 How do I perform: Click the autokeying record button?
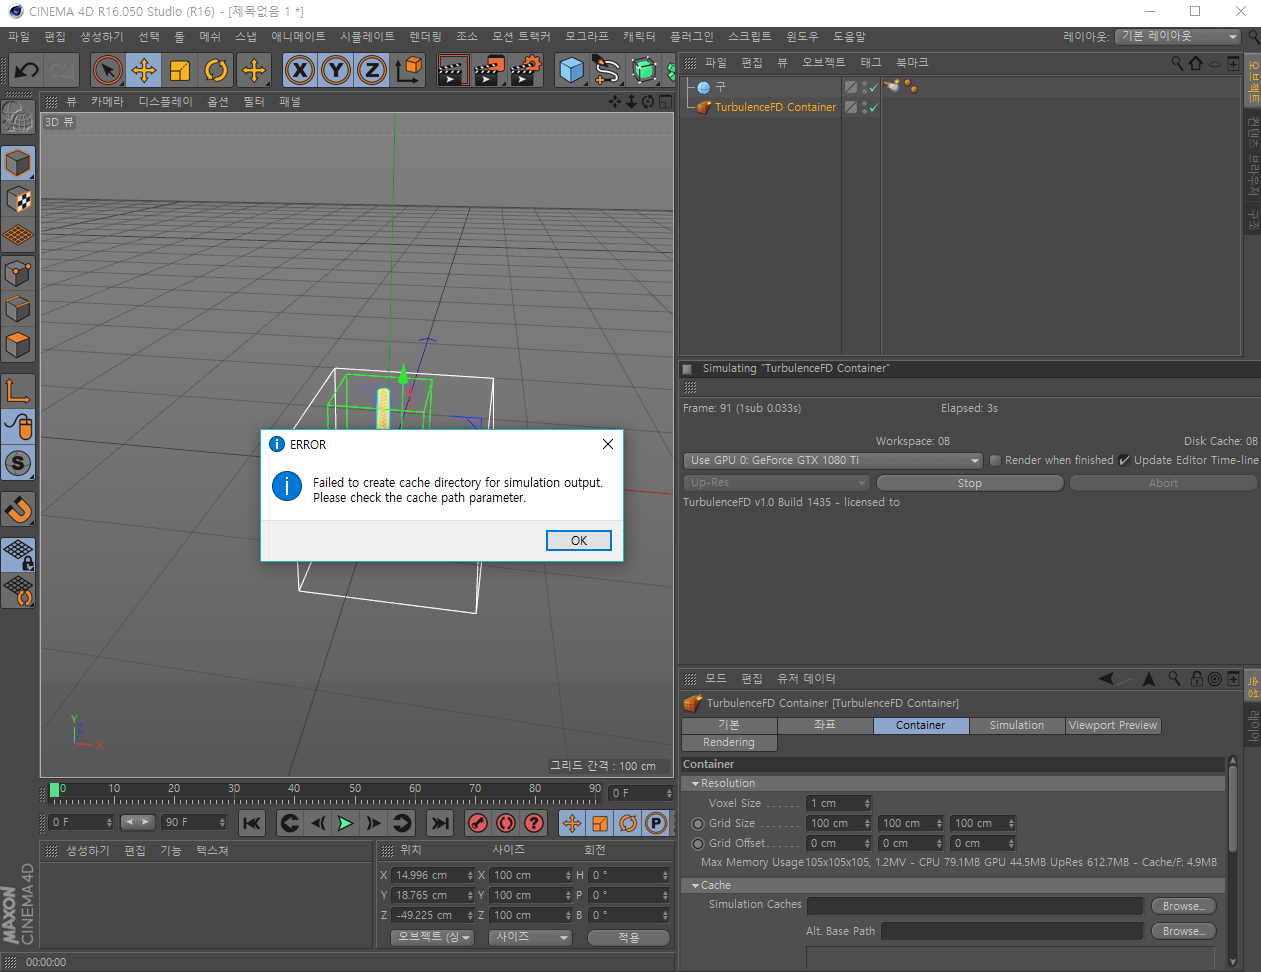pos(506,823)
